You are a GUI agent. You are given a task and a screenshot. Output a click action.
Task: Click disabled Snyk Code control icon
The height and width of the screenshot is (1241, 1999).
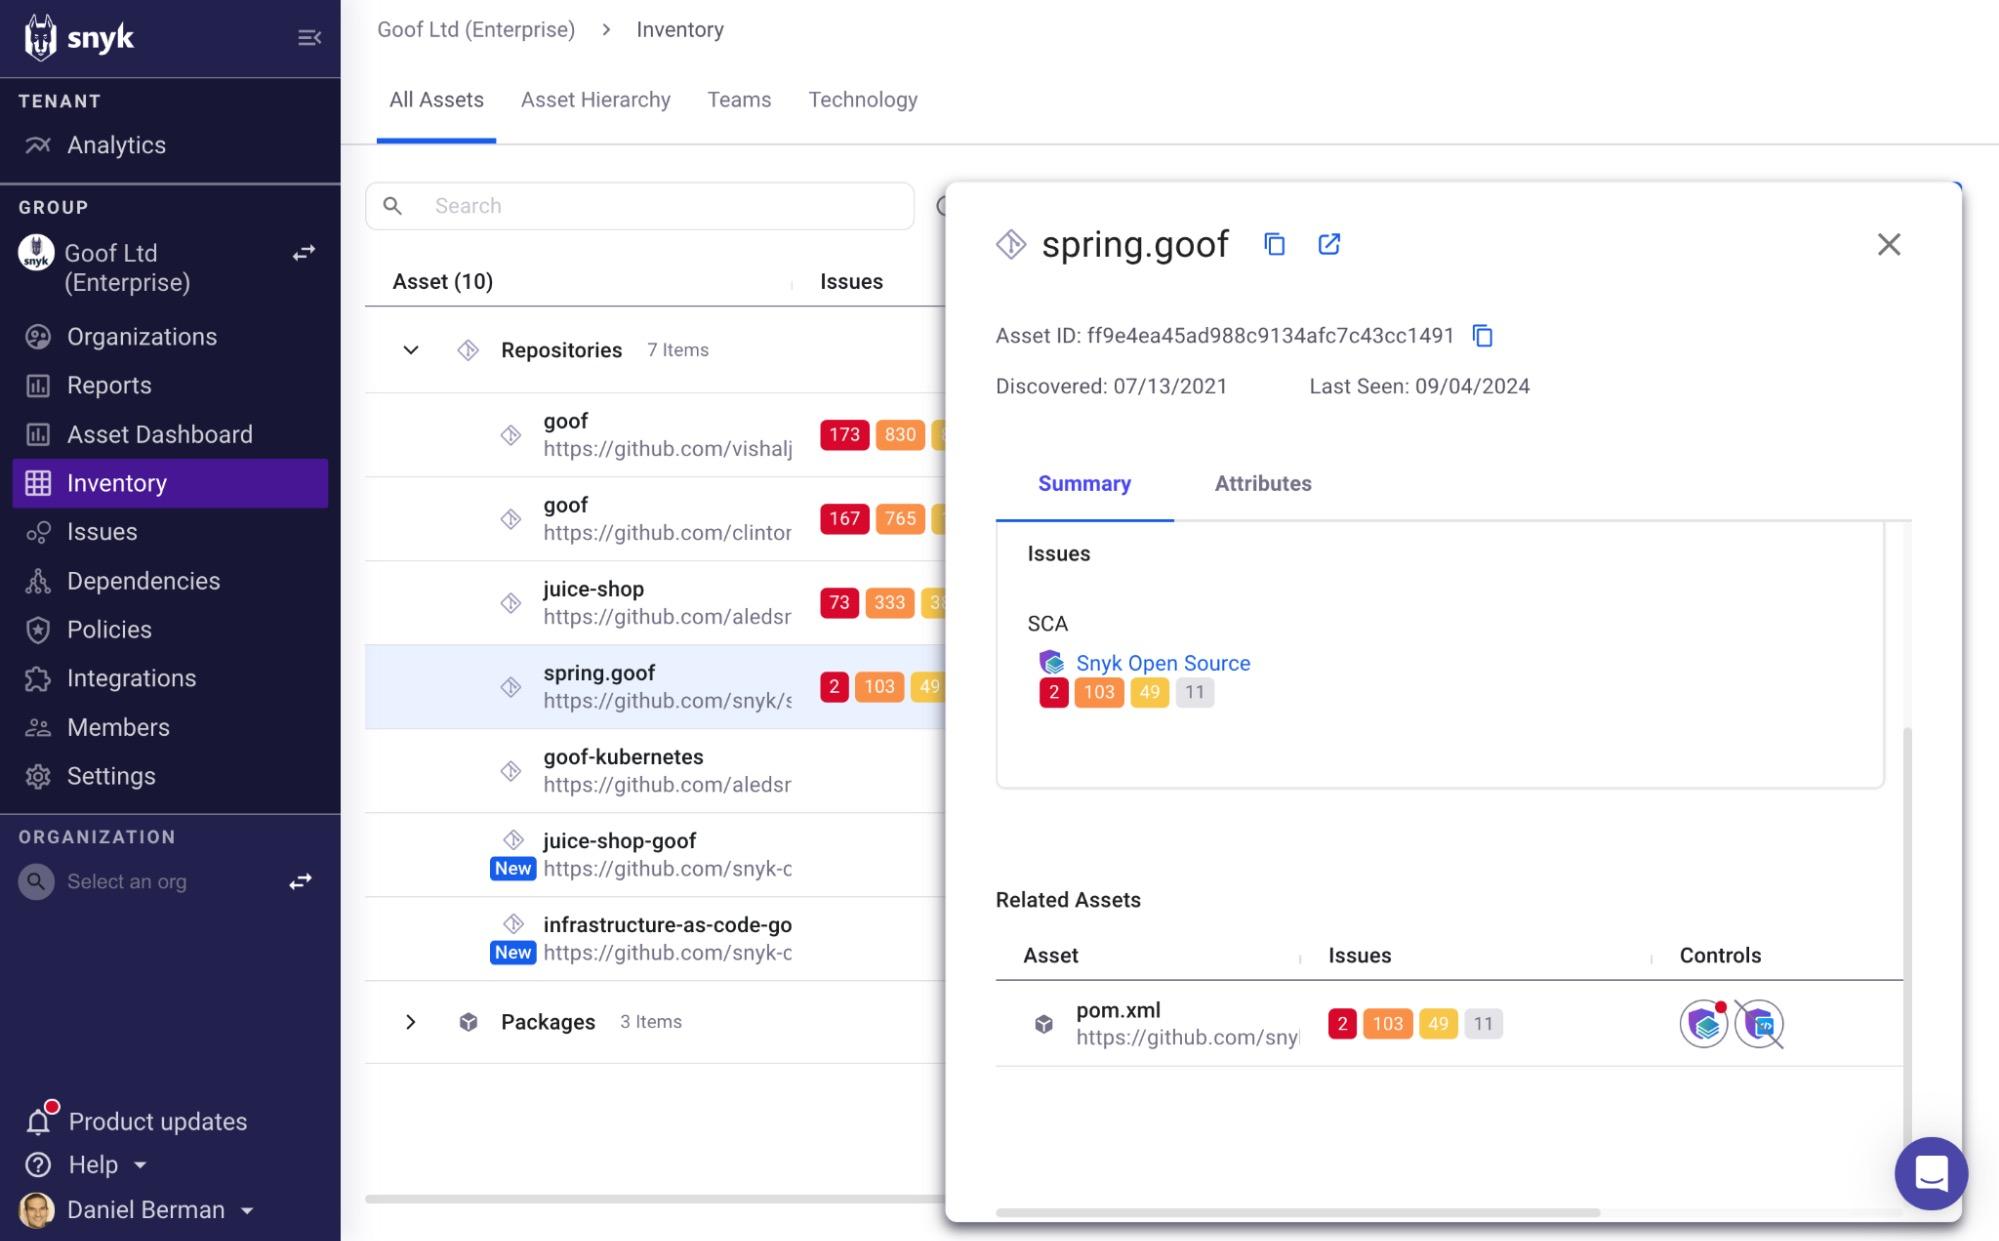(1759, 1024)
